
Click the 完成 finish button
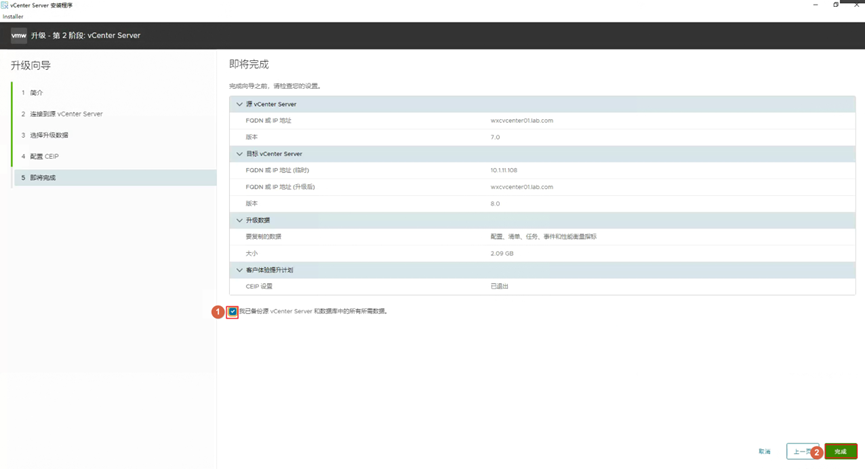841,451
